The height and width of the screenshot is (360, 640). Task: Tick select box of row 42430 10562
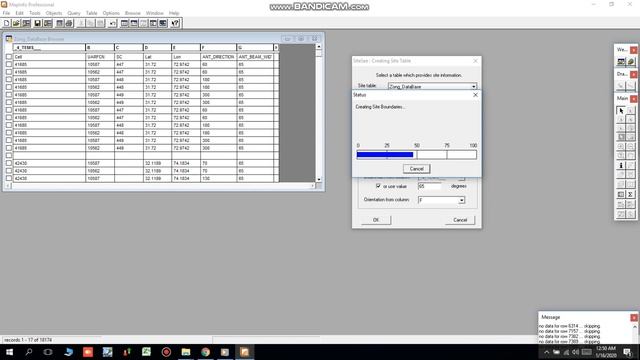tap(9, 171)
